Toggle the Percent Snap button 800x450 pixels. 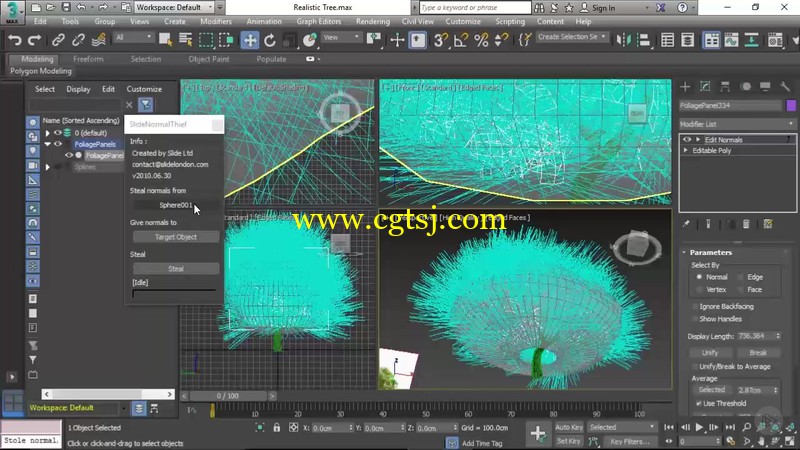point(481,40)
